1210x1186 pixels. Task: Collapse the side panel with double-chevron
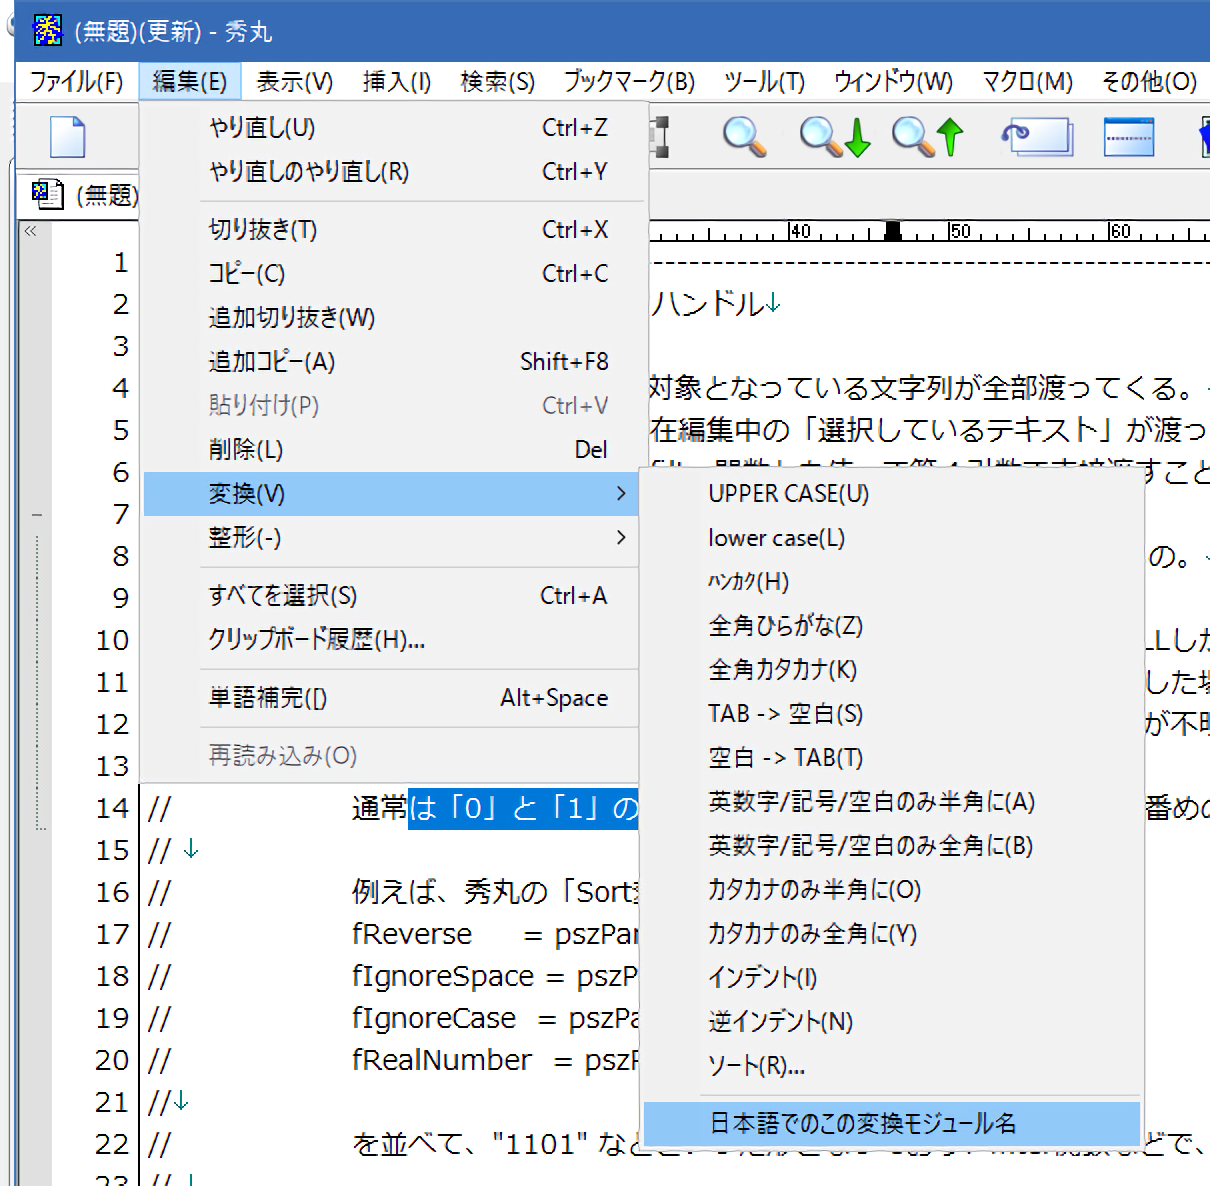tap(31, 231)
